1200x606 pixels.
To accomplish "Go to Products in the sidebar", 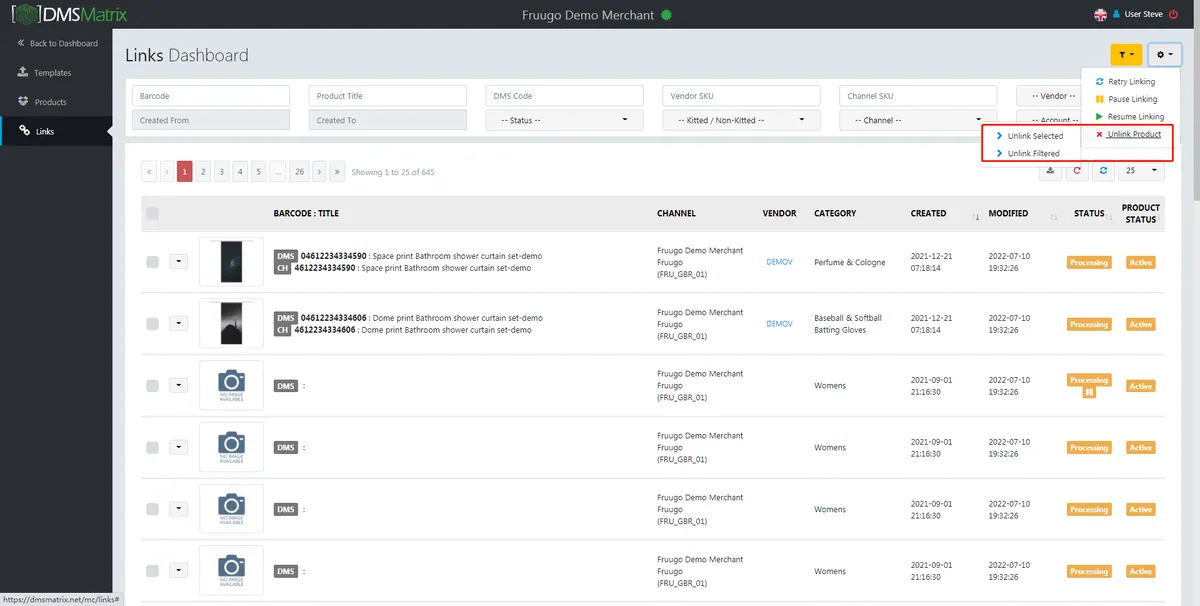I will [50, 102].
